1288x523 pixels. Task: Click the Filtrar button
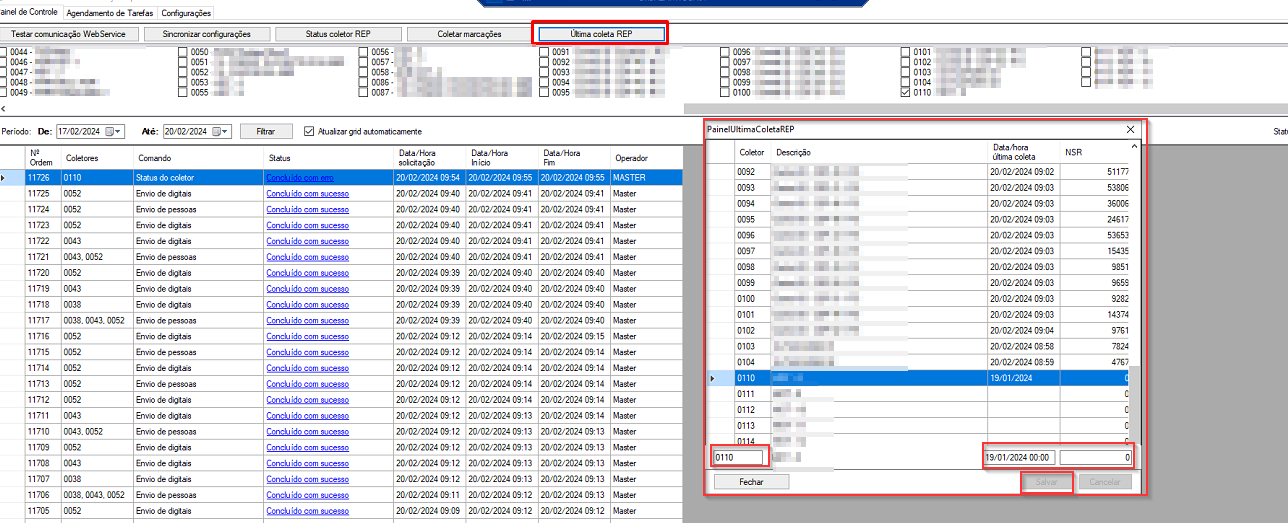[265, 131]
